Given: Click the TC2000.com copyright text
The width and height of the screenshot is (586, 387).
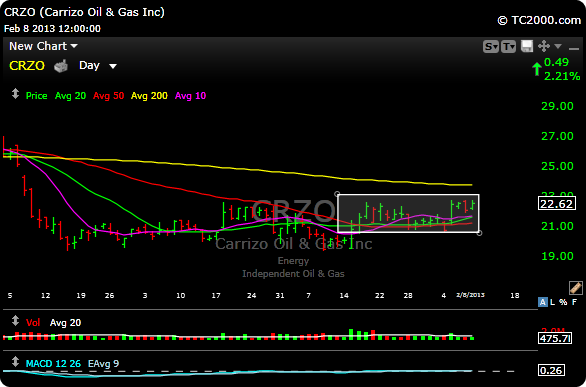Looking at the screenshot, I should click(539, 21).
